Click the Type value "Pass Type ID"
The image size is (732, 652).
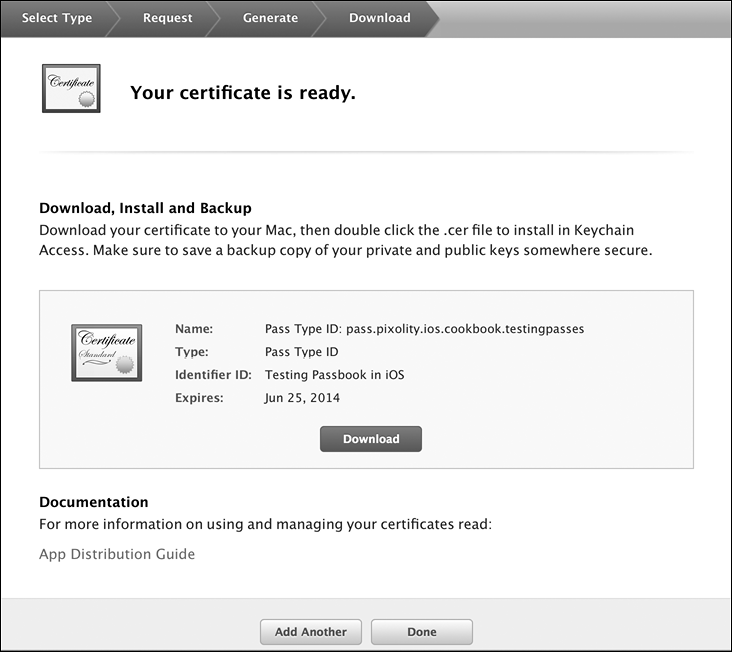pos(301,352)
